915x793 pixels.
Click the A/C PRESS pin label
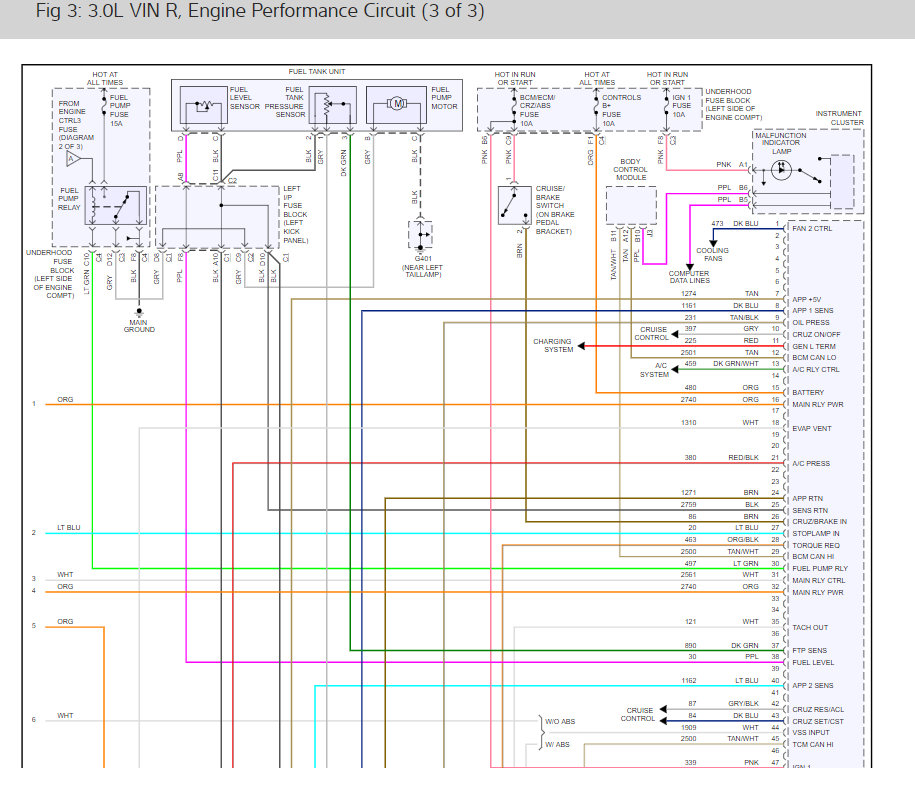click(x=811, y=463)
